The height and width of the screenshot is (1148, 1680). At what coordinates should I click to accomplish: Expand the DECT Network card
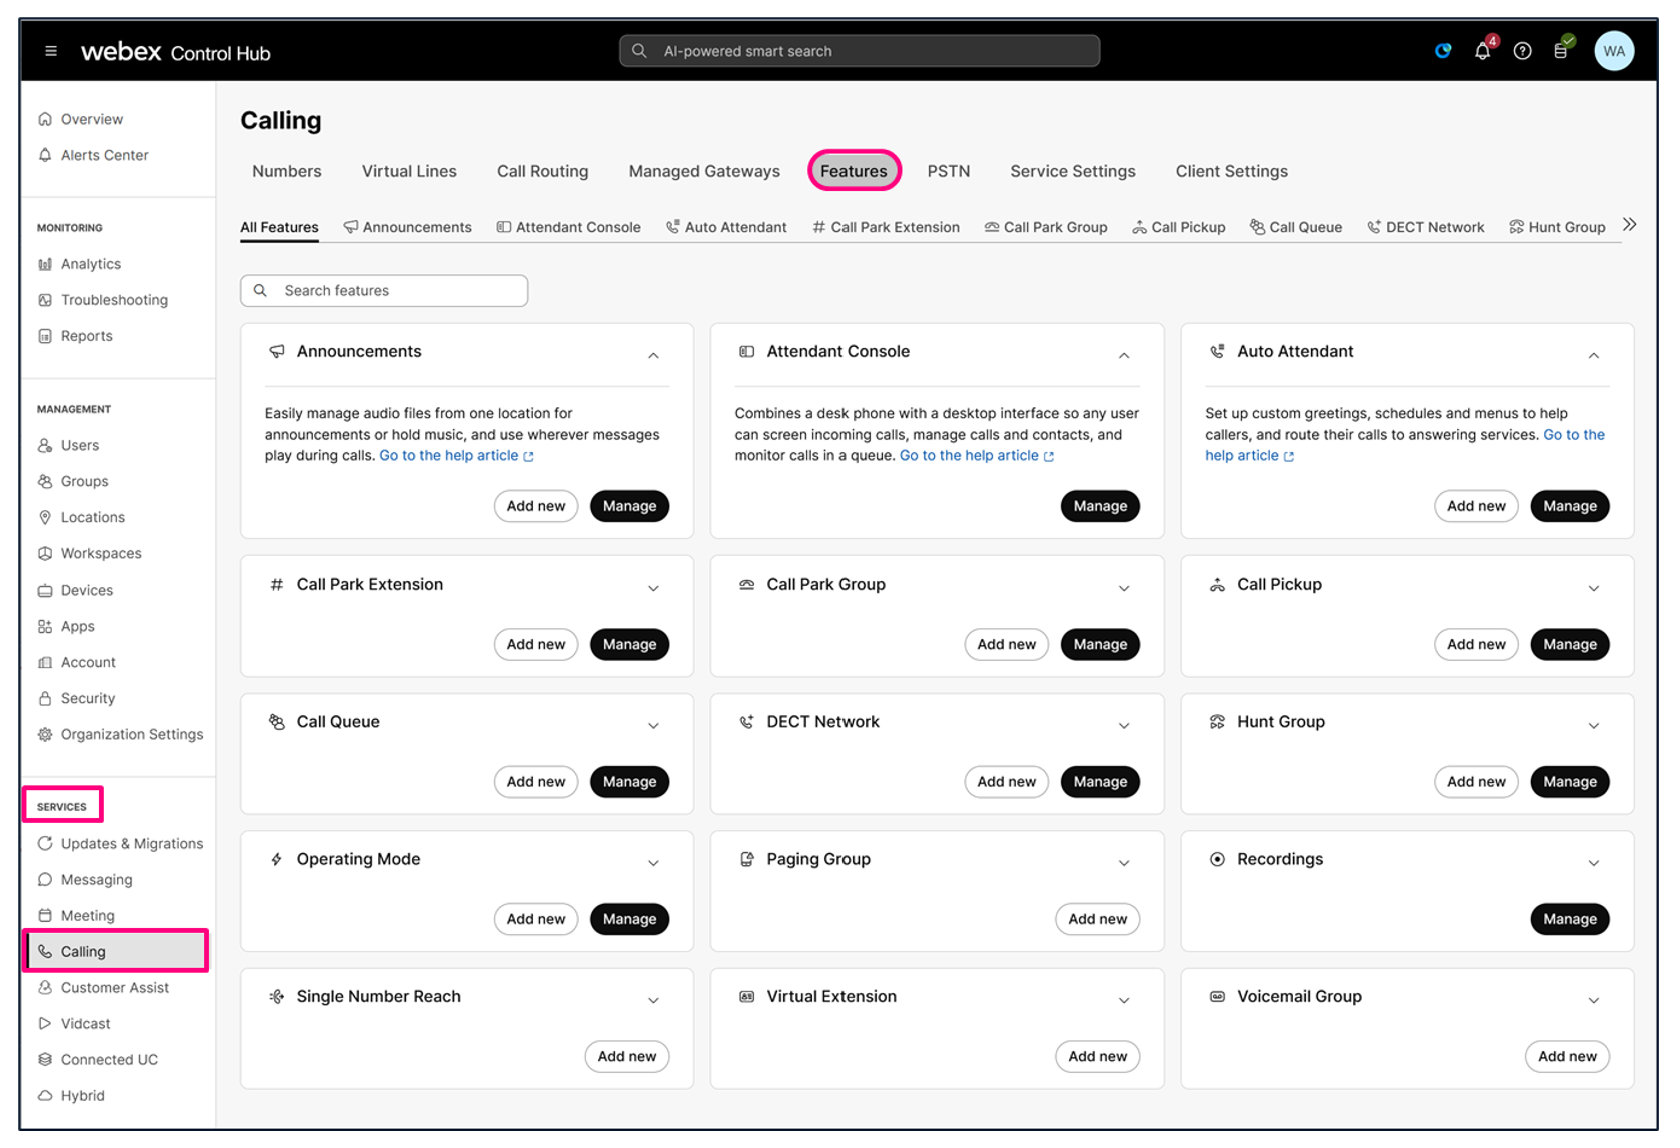pos(1124,725)
